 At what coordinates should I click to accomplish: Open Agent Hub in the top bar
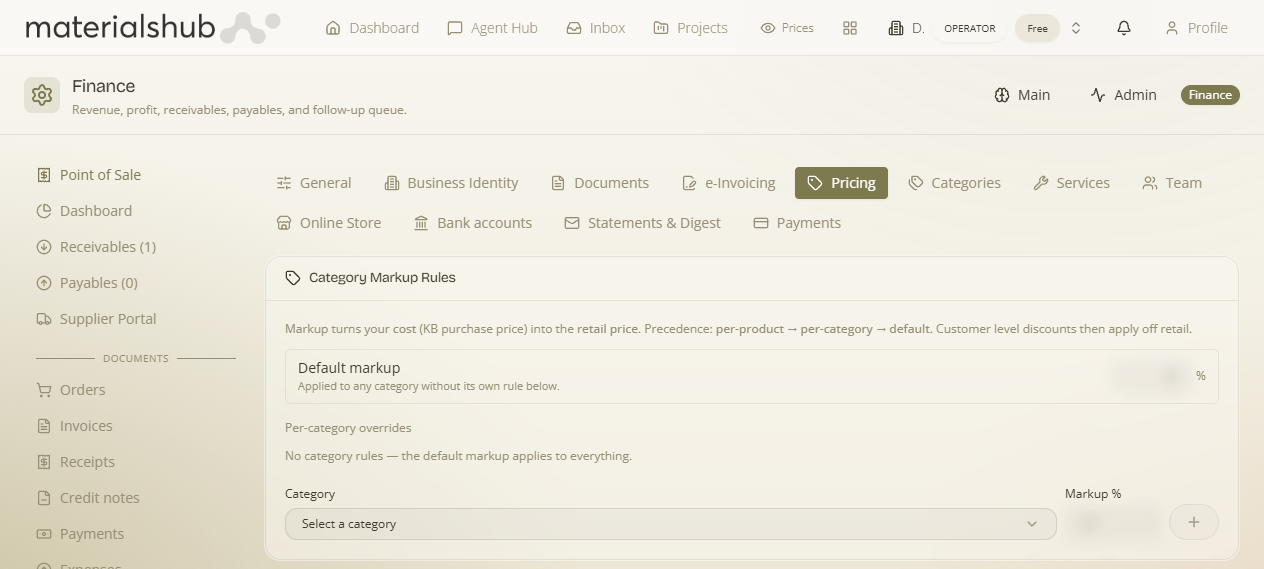[492, 28]
